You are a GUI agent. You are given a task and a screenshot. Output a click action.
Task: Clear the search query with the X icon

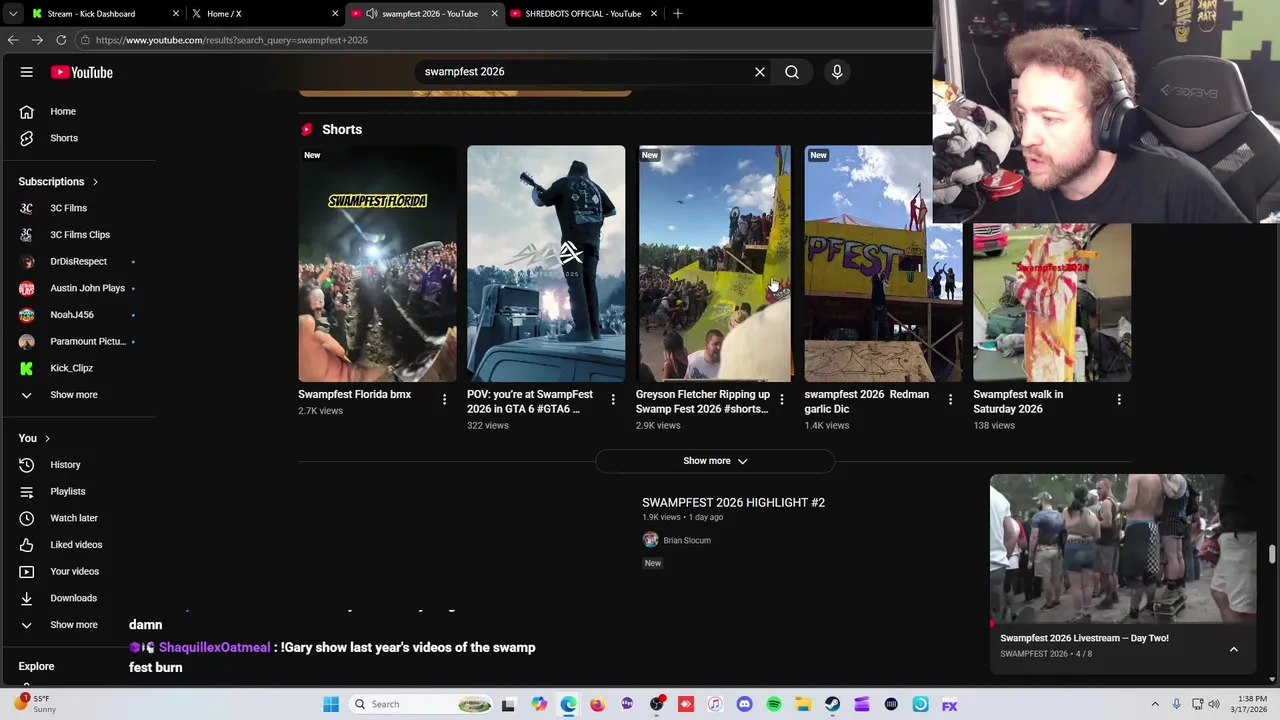coord(760,72)
